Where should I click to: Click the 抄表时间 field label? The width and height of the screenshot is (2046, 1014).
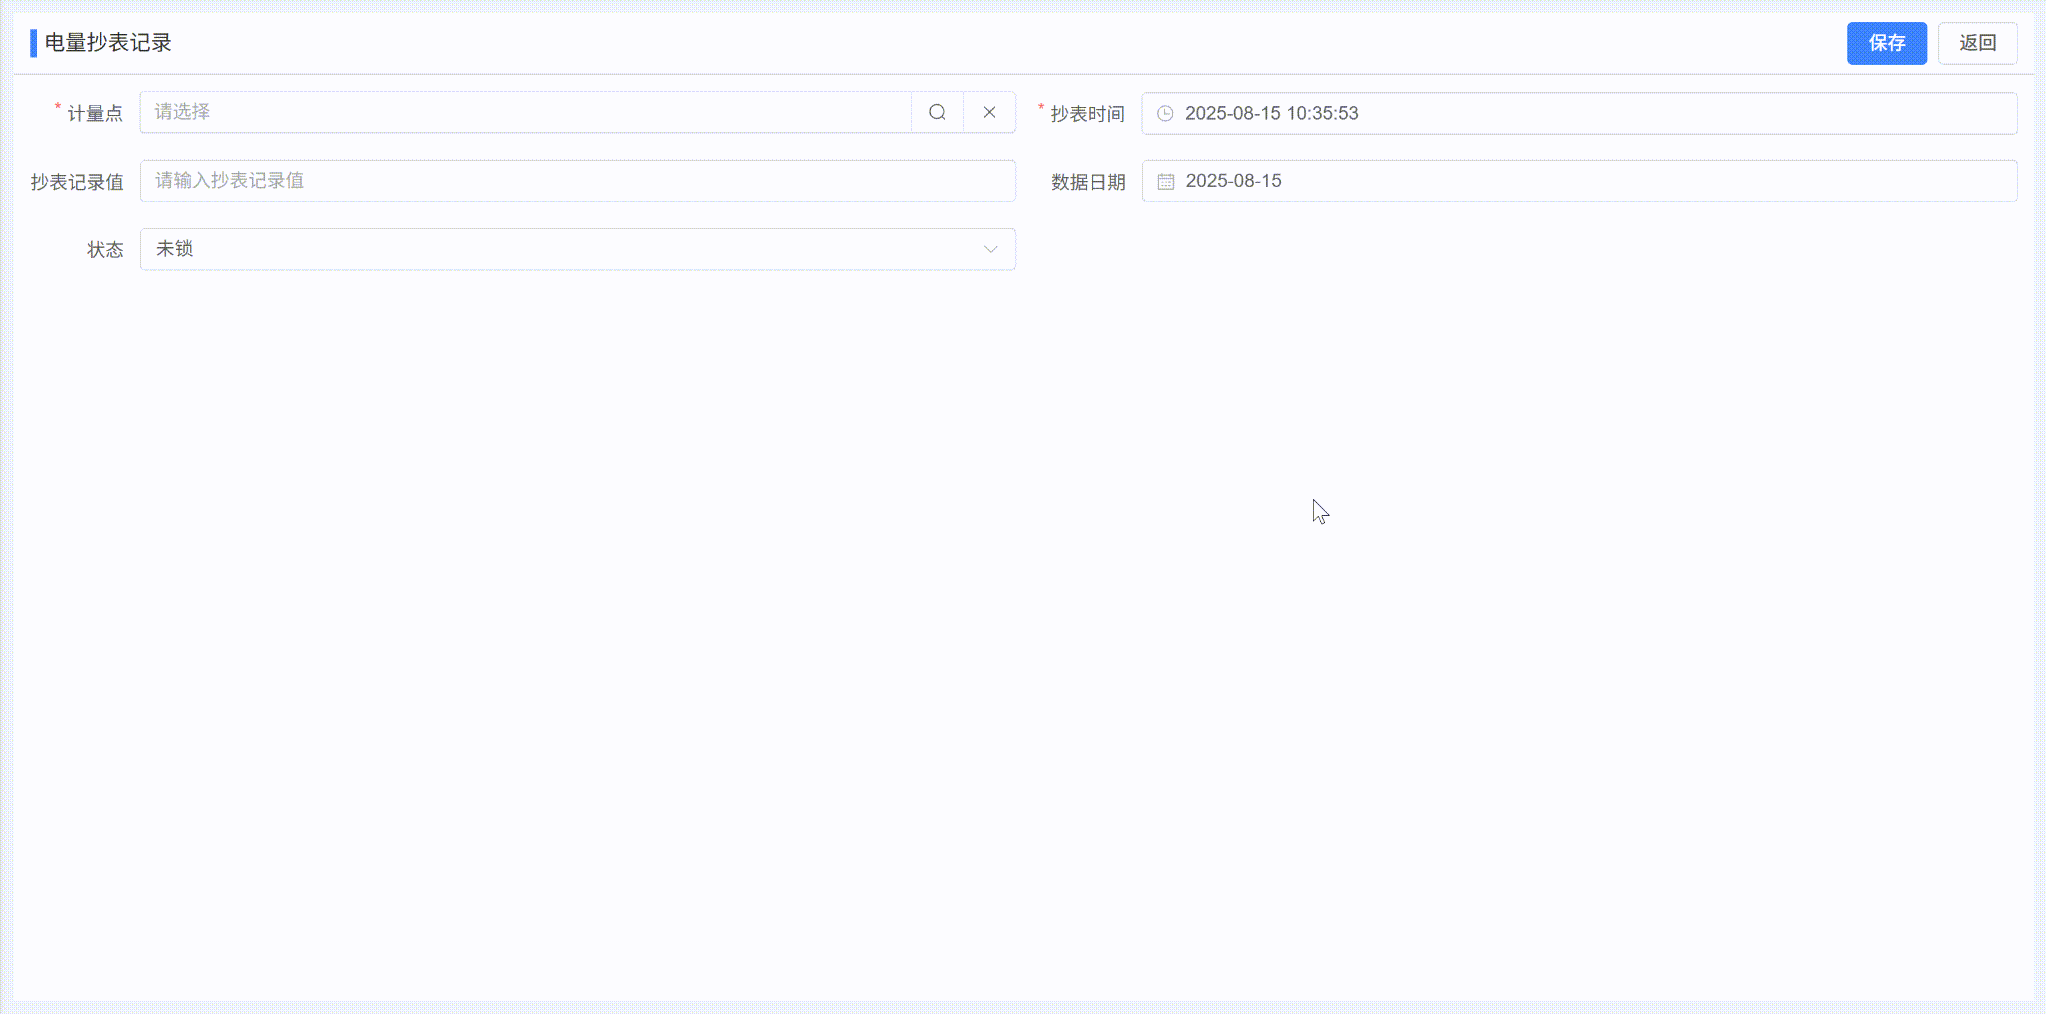[x=1087, y=113]
